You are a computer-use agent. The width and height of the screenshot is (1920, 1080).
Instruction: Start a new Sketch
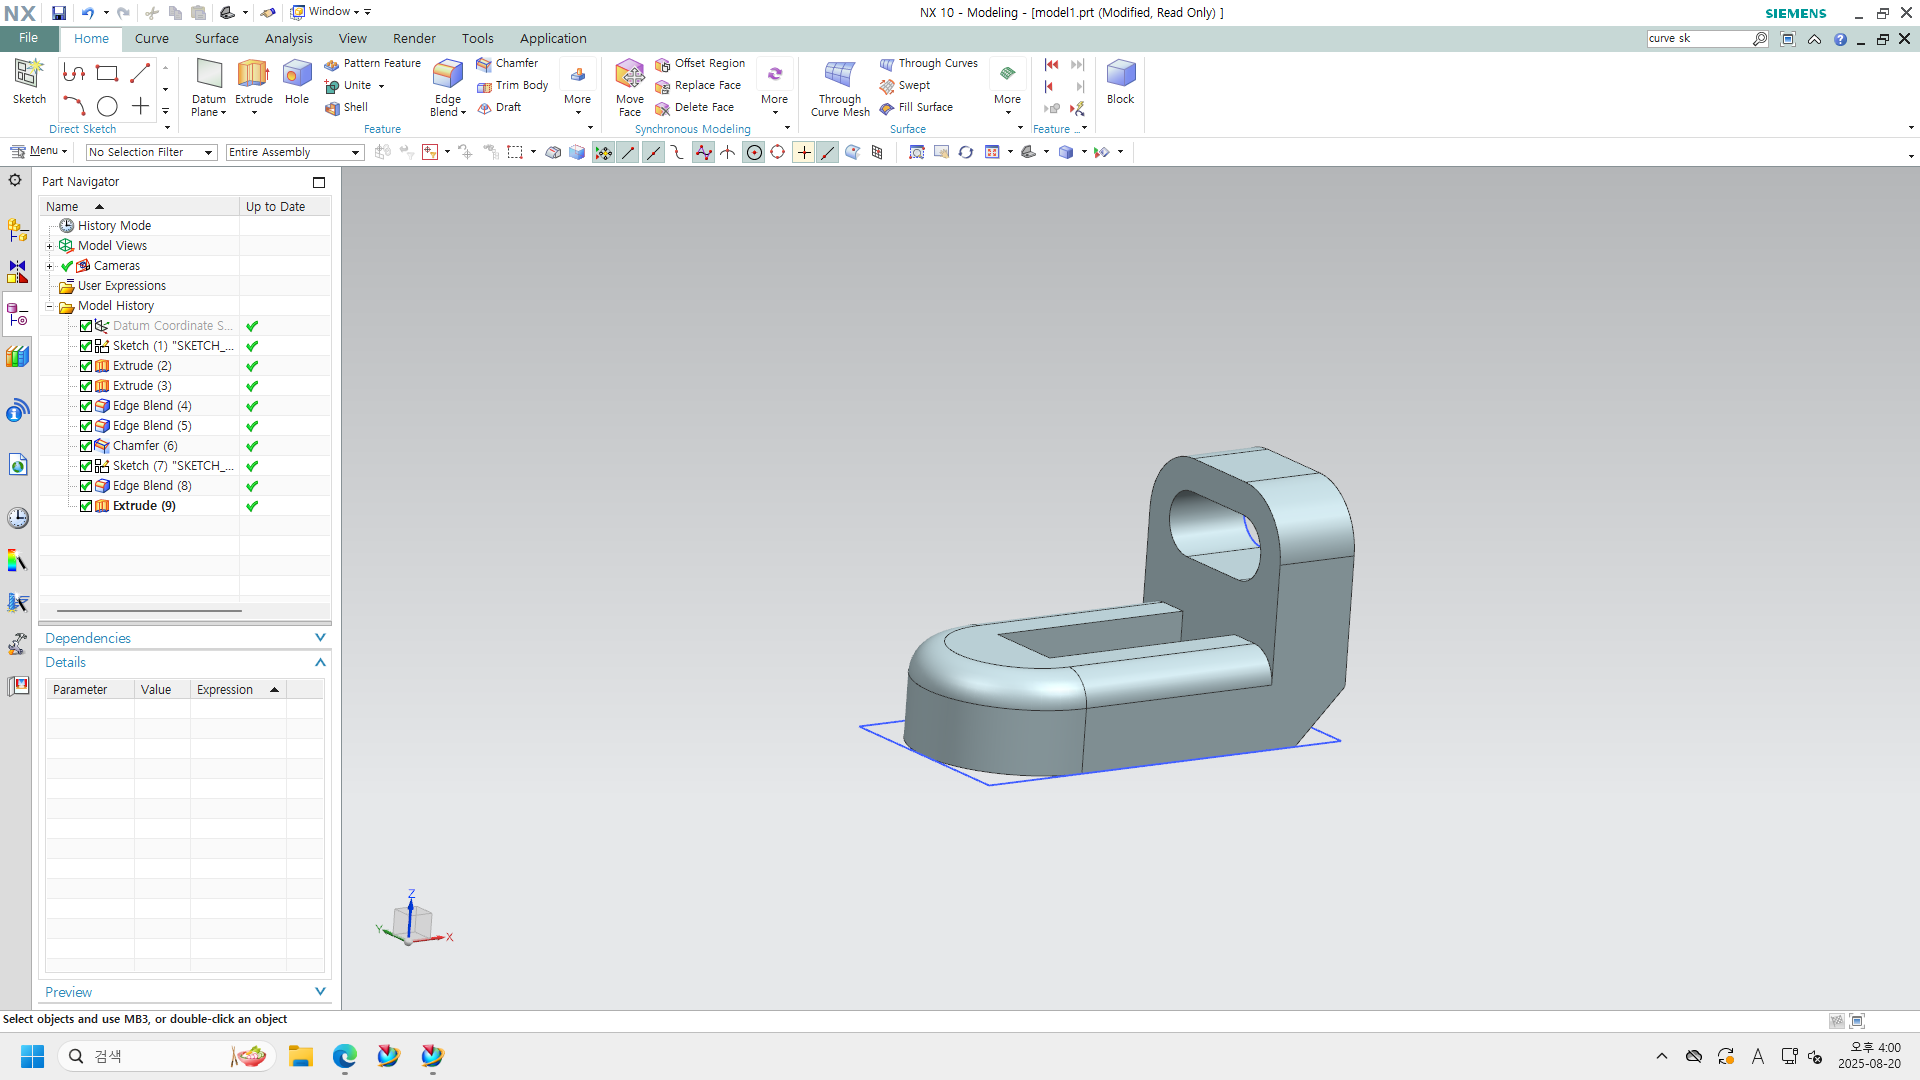tap(29, 75)
